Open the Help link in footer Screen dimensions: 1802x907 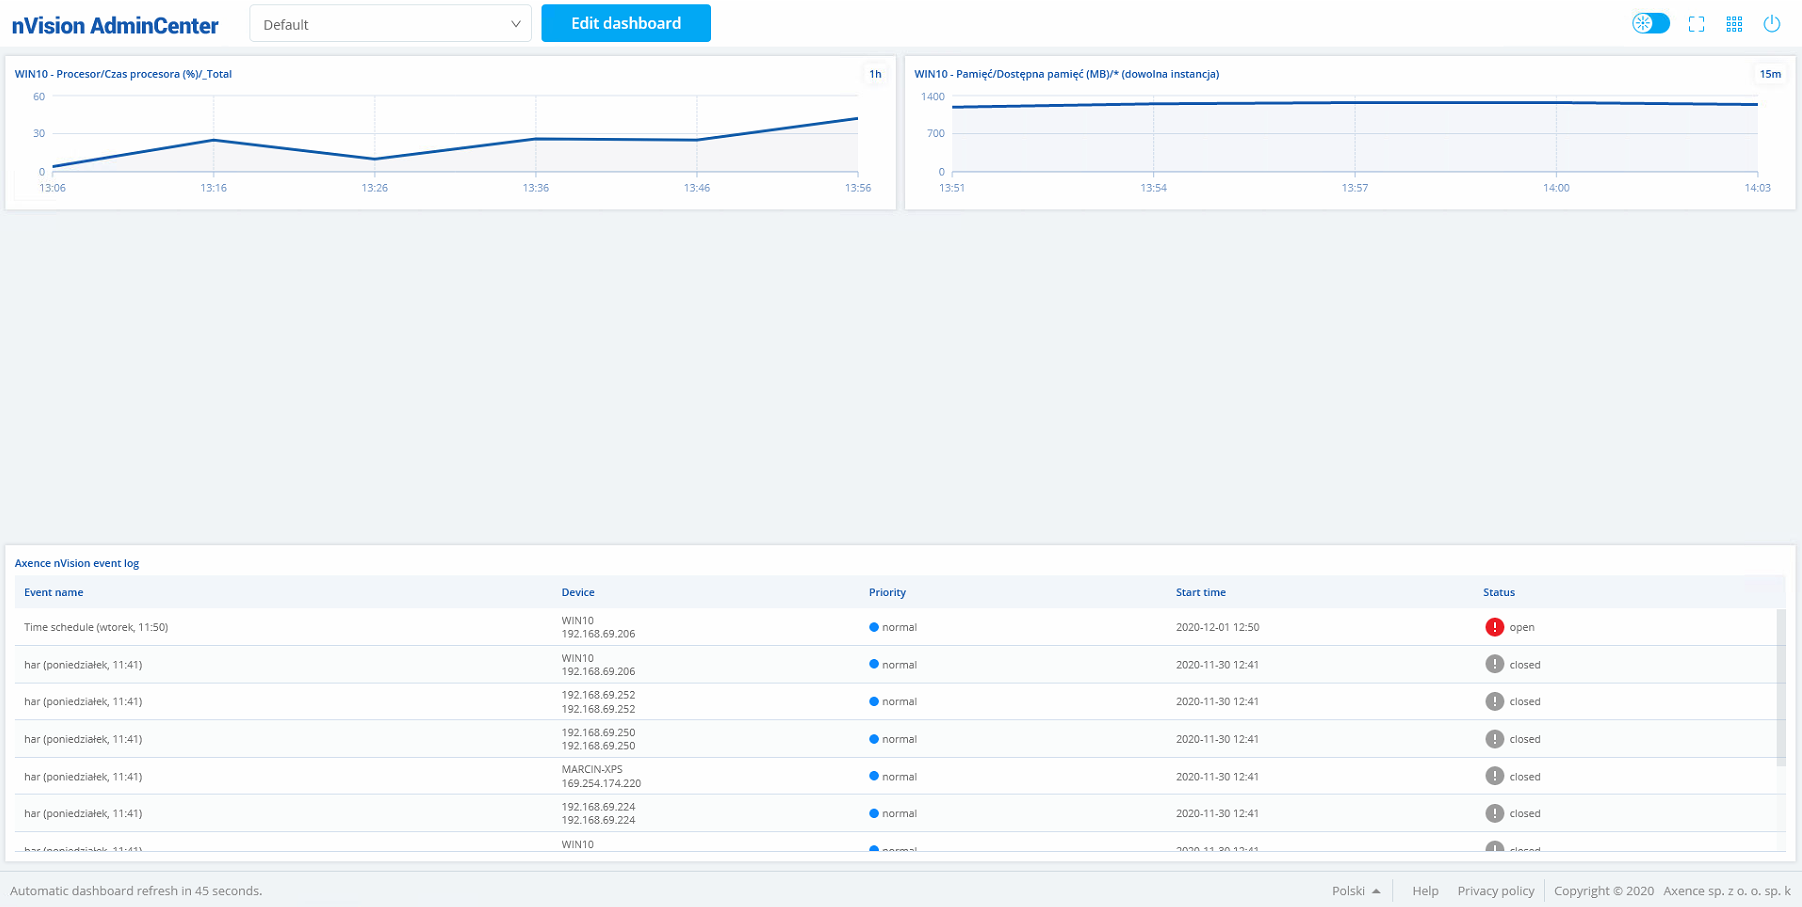1425,891
